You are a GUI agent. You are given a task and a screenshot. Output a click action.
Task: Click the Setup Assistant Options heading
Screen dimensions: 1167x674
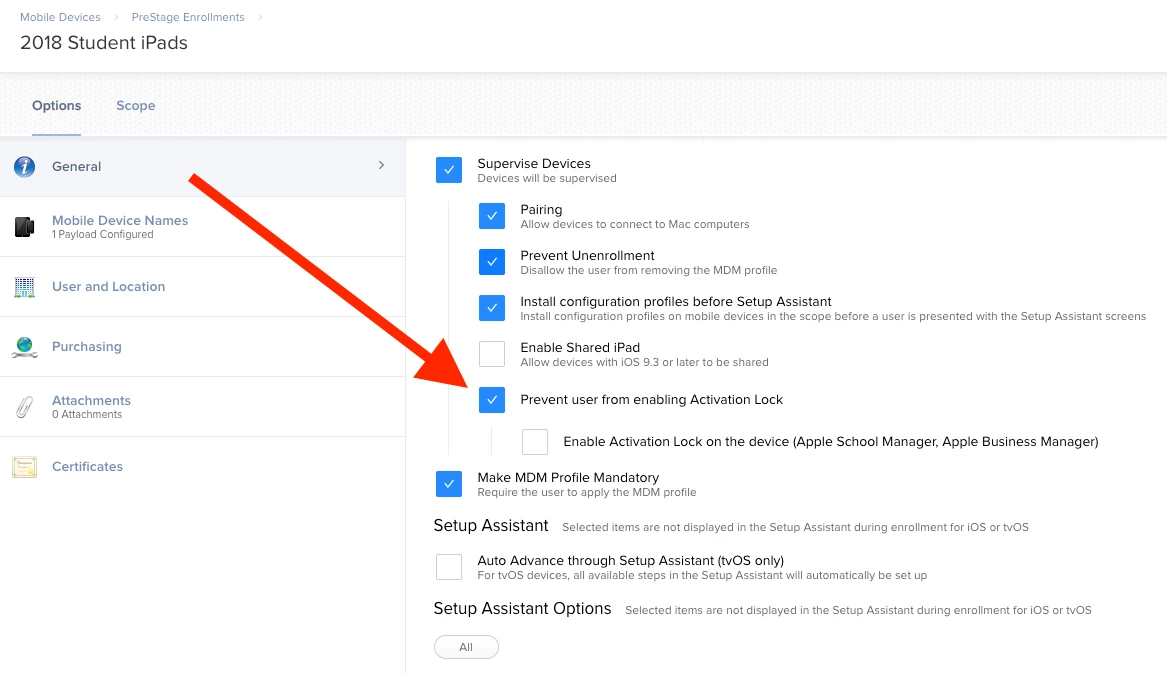pos(522,609)
